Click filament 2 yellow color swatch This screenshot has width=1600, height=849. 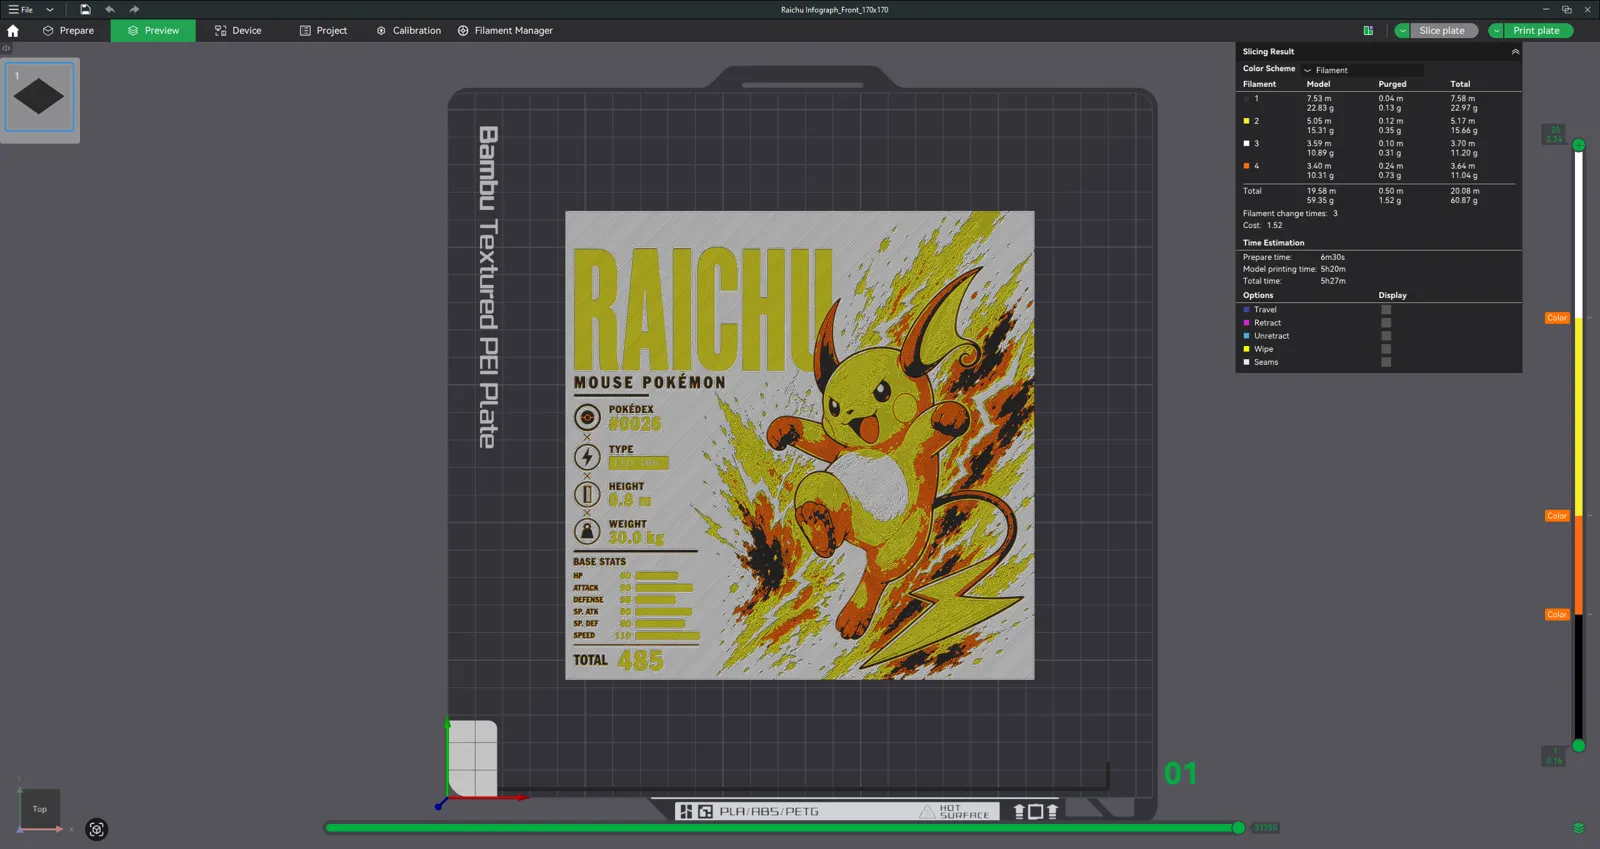pos(1246,121)
